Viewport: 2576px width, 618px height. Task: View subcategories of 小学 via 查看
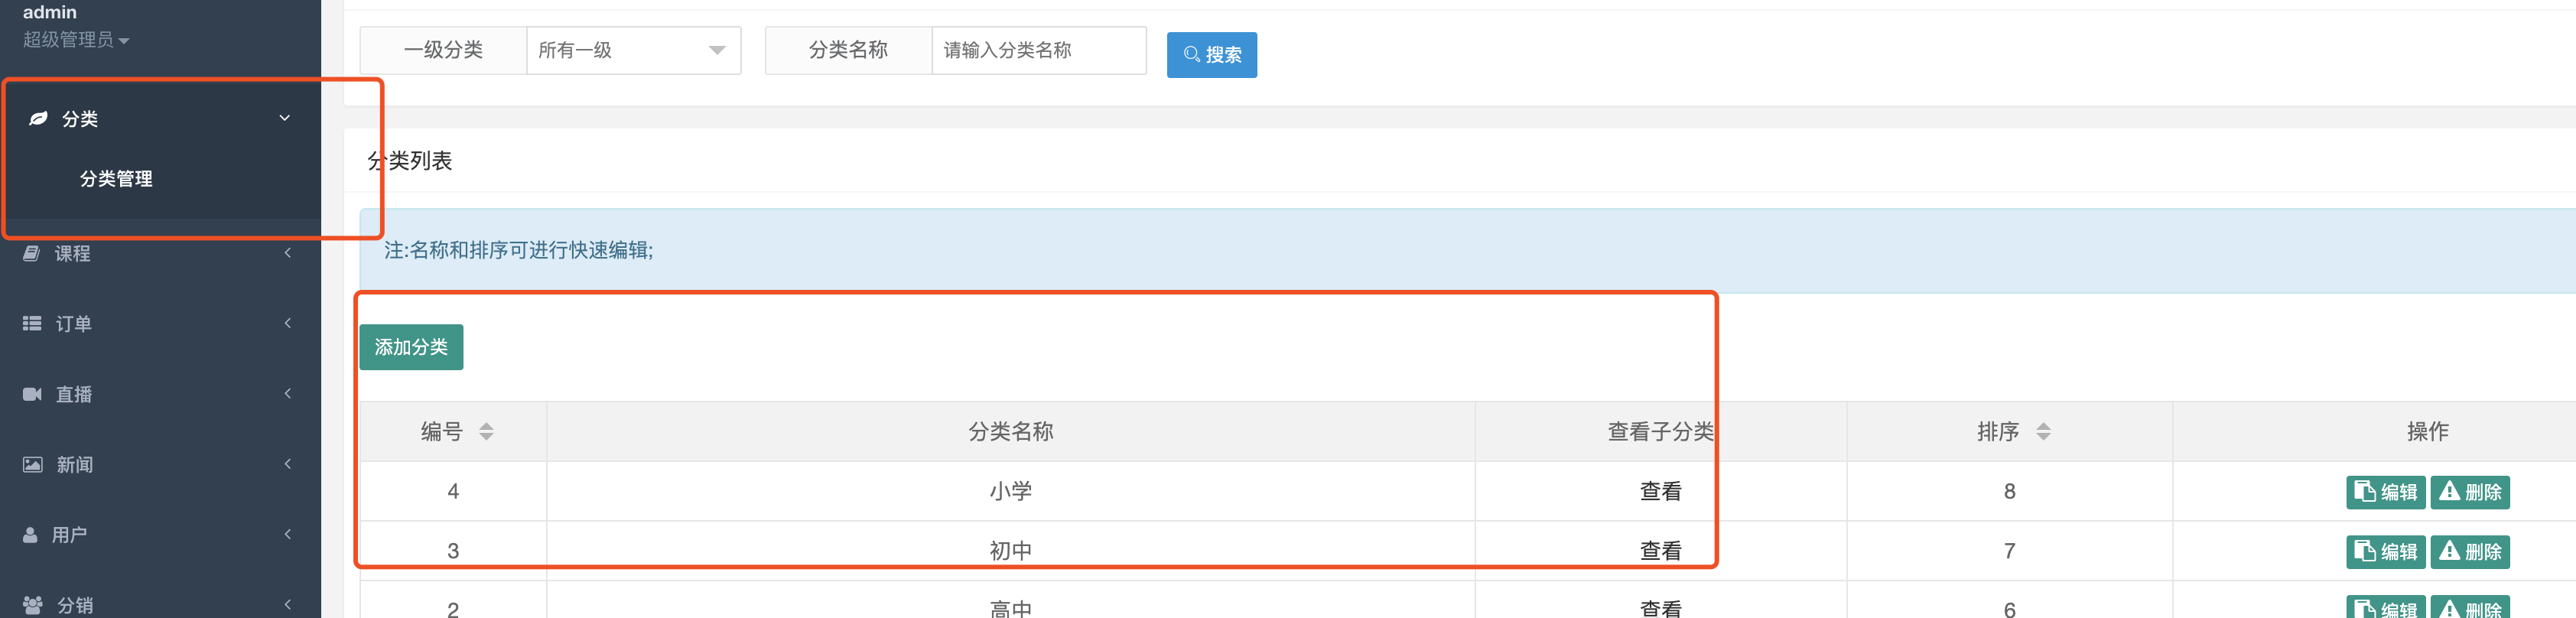(x=1660, y=491)
